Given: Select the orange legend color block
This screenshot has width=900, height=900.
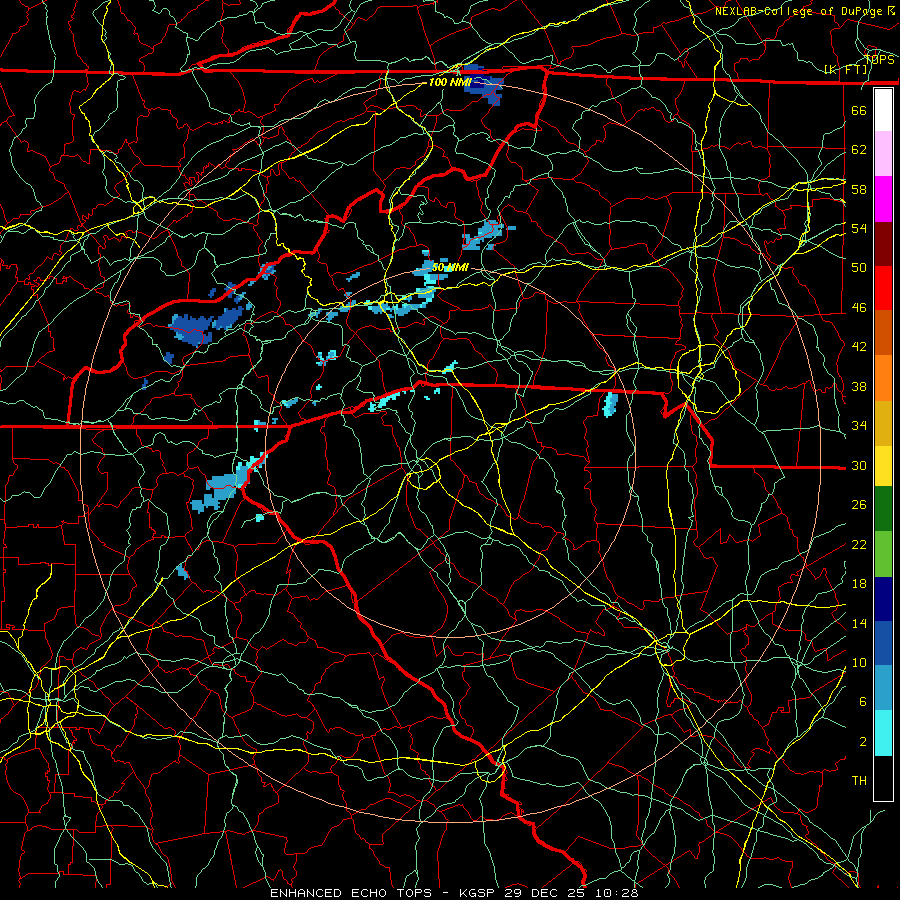Looking at the screenshot, I should [x=883, y=378].
